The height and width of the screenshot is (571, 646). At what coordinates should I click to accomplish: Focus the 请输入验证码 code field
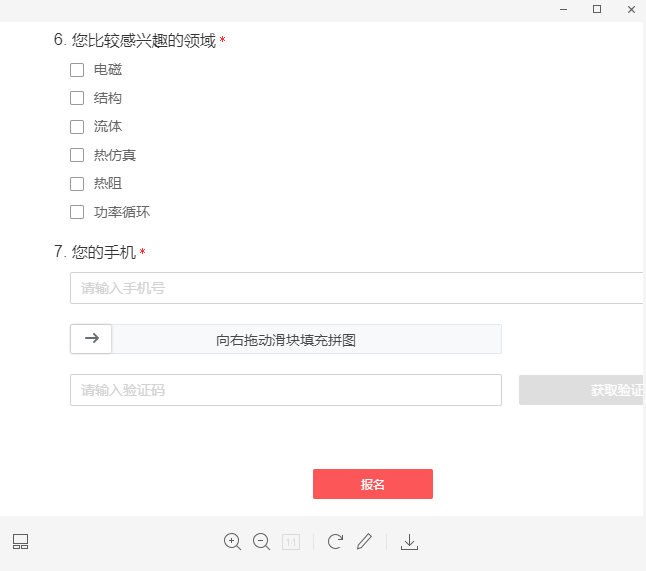coord(285,390)
